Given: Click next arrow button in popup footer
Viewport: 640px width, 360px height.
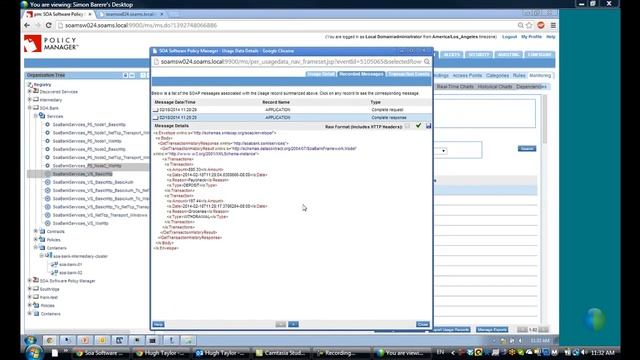Looking at the screenshot, I should [x=293, y=324].
